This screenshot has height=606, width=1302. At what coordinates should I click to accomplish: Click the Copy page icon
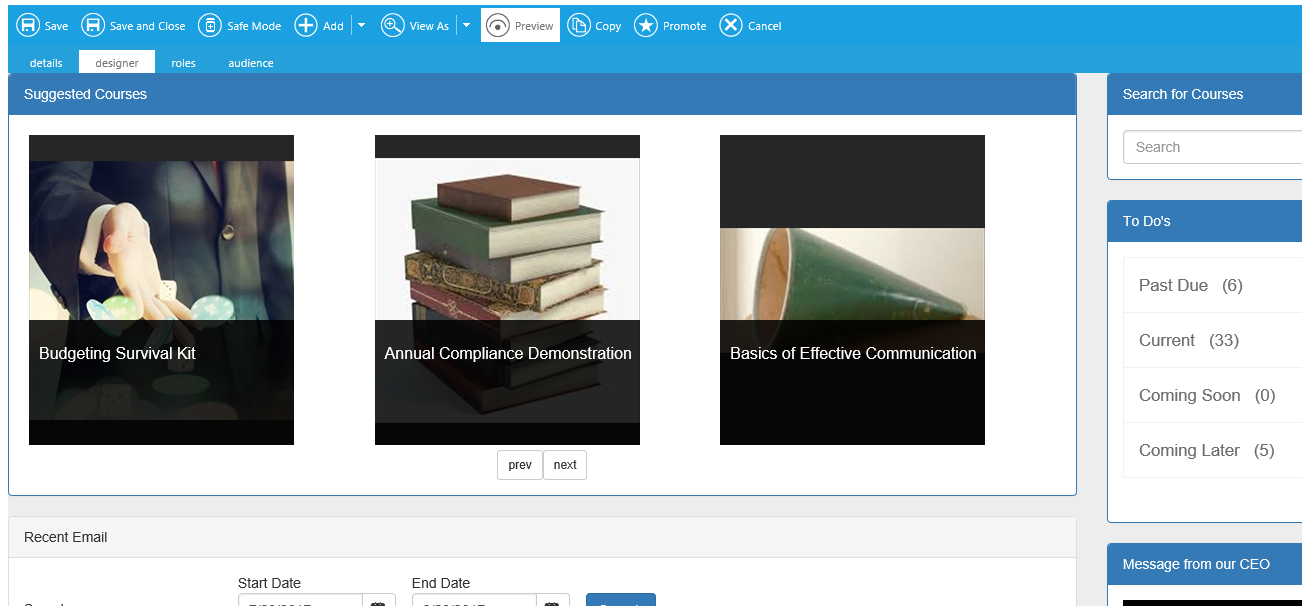point(579,26)
